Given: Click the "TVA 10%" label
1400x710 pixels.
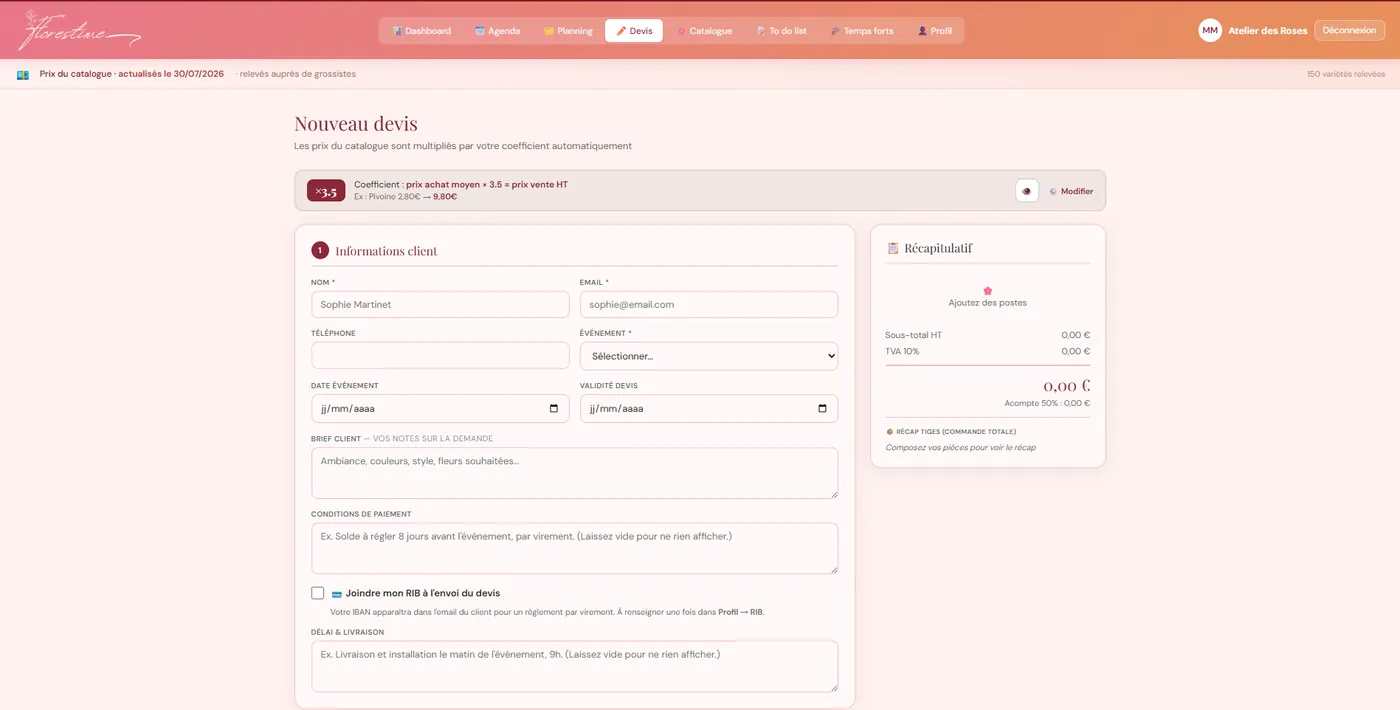Looking at the screenshot, I should [902, 351].
